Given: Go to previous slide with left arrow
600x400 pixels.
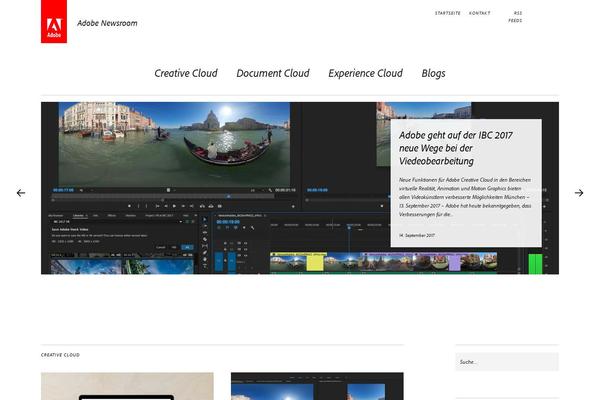Looking at the screenshot, I should point(21,193).
